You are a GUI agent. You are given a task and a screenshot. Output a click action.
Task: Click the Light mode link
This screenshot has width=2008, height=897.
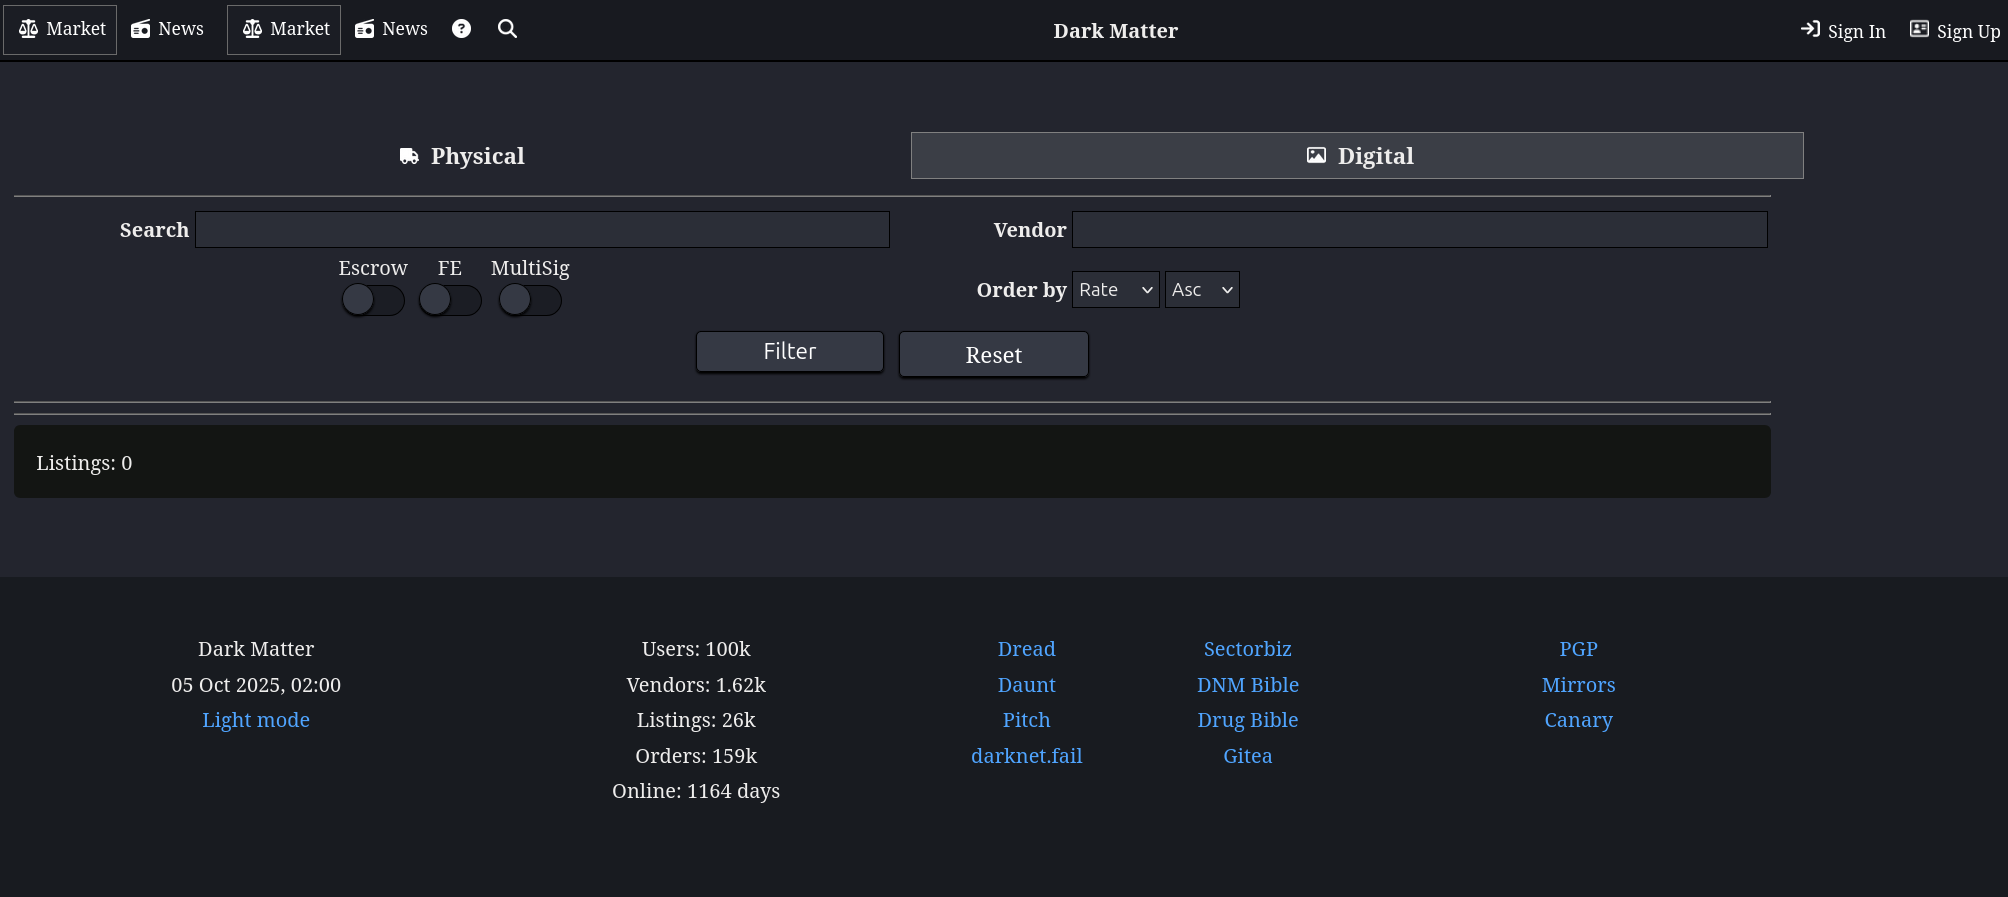pyautogui.click(x=256, y=720)
